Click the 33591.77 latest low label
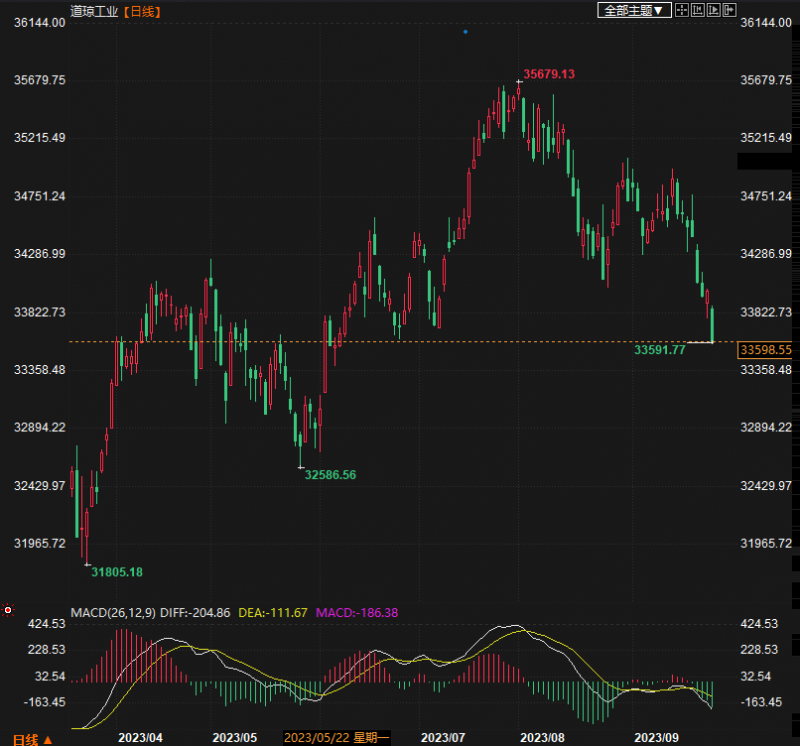The image size is (800, 746). pos(660,350)
